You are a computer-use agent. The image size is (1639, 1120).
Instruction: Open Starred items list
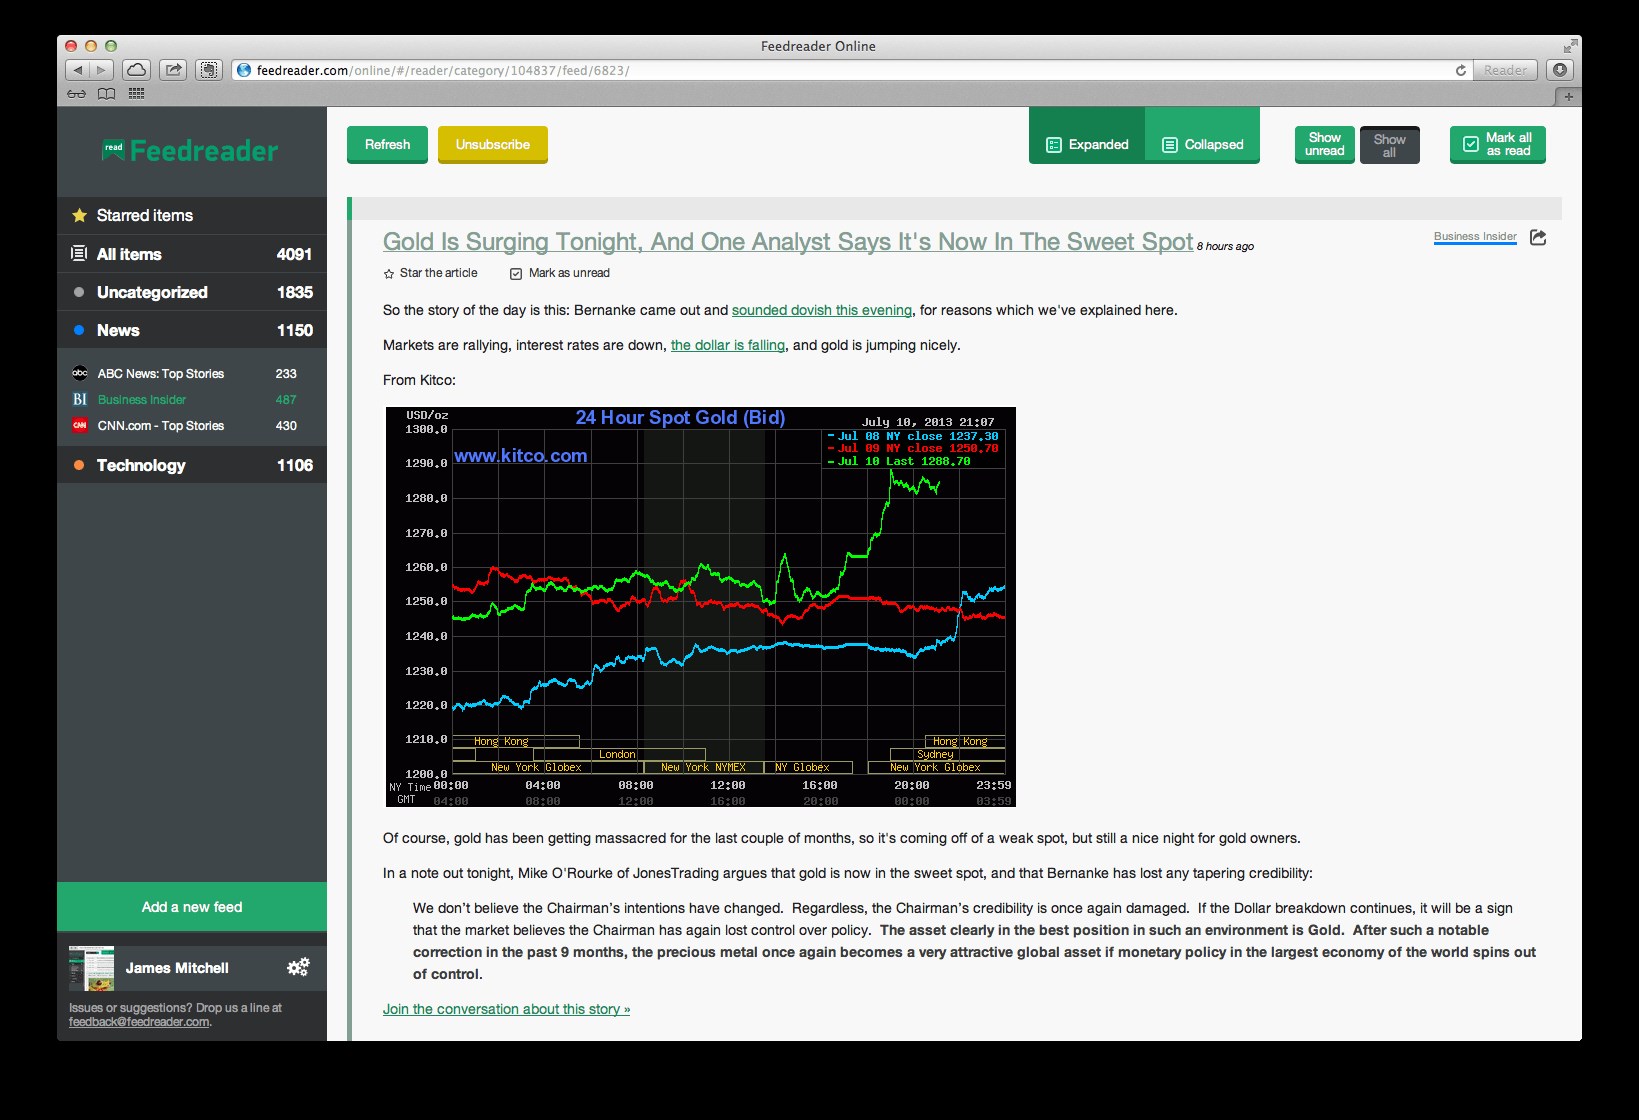(192, 216)
